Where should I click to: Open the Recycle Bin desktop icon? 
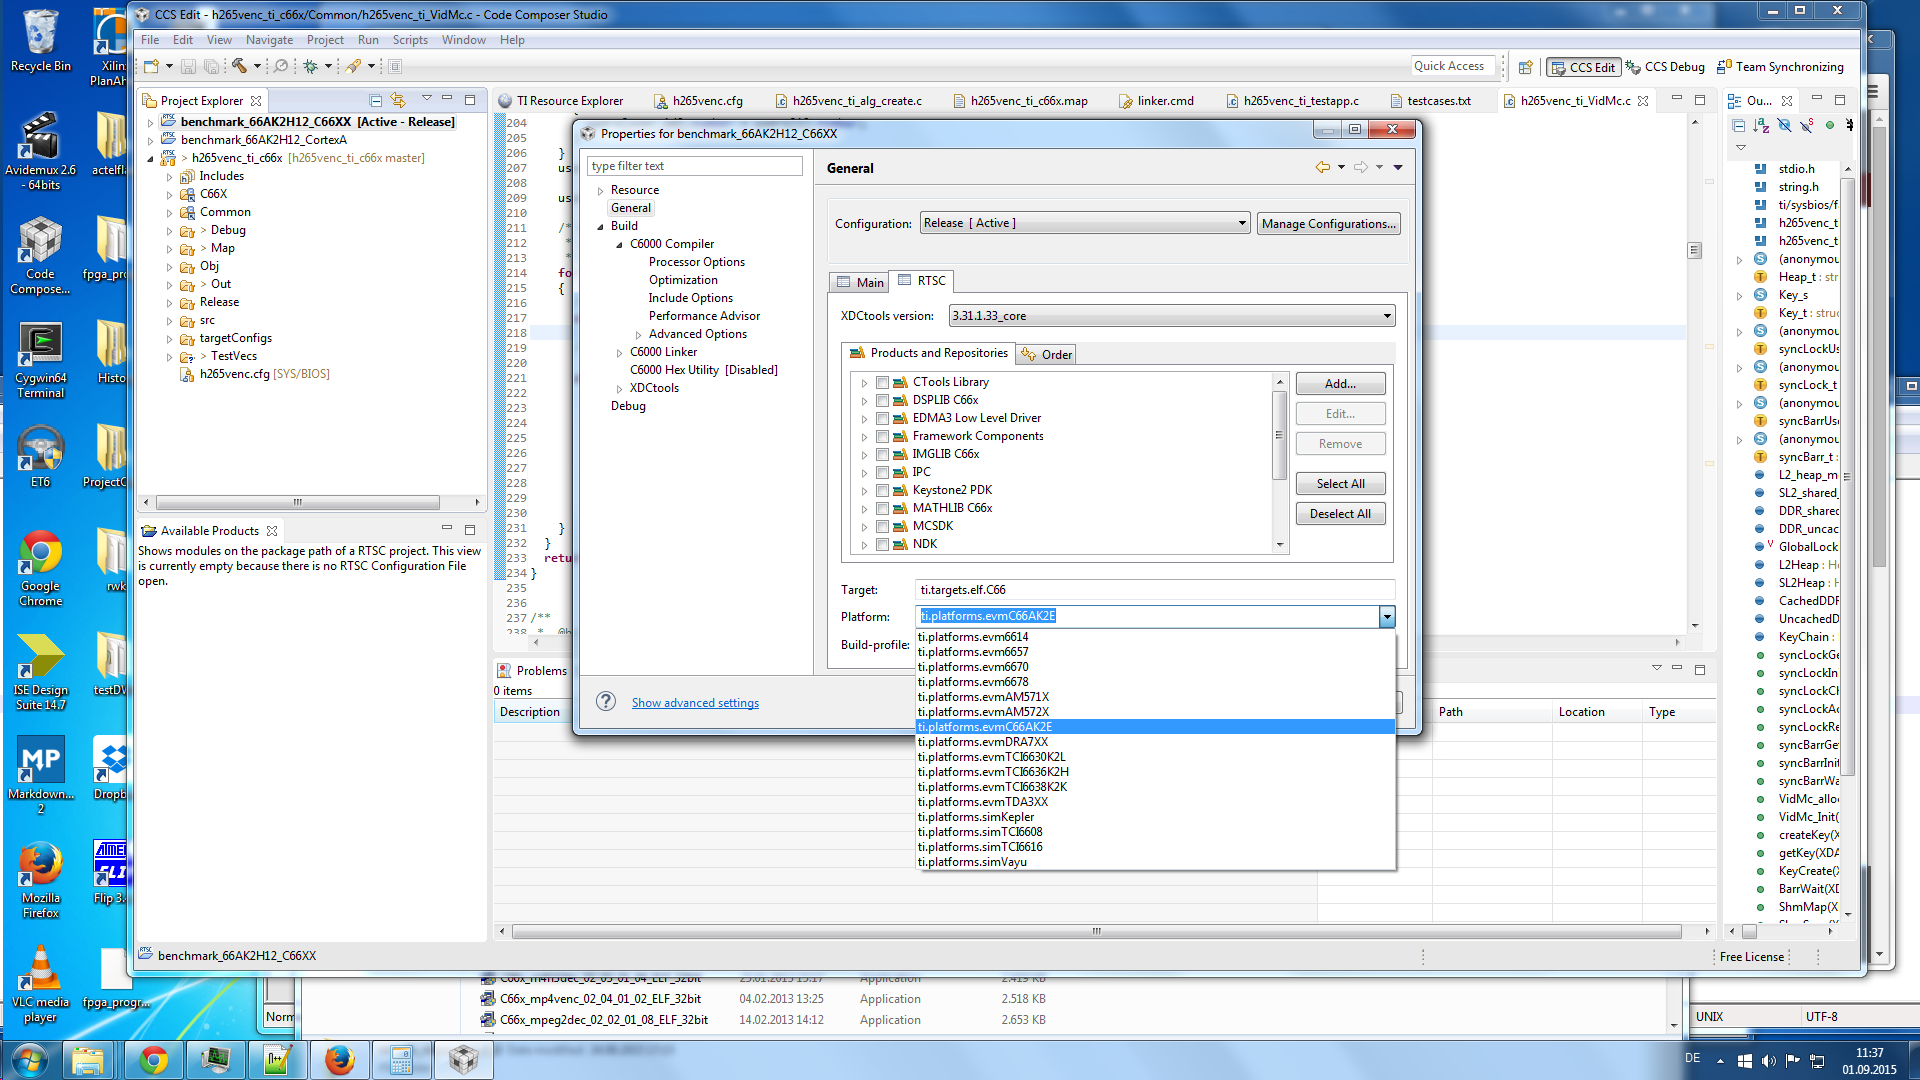click(x=40, y=40)
